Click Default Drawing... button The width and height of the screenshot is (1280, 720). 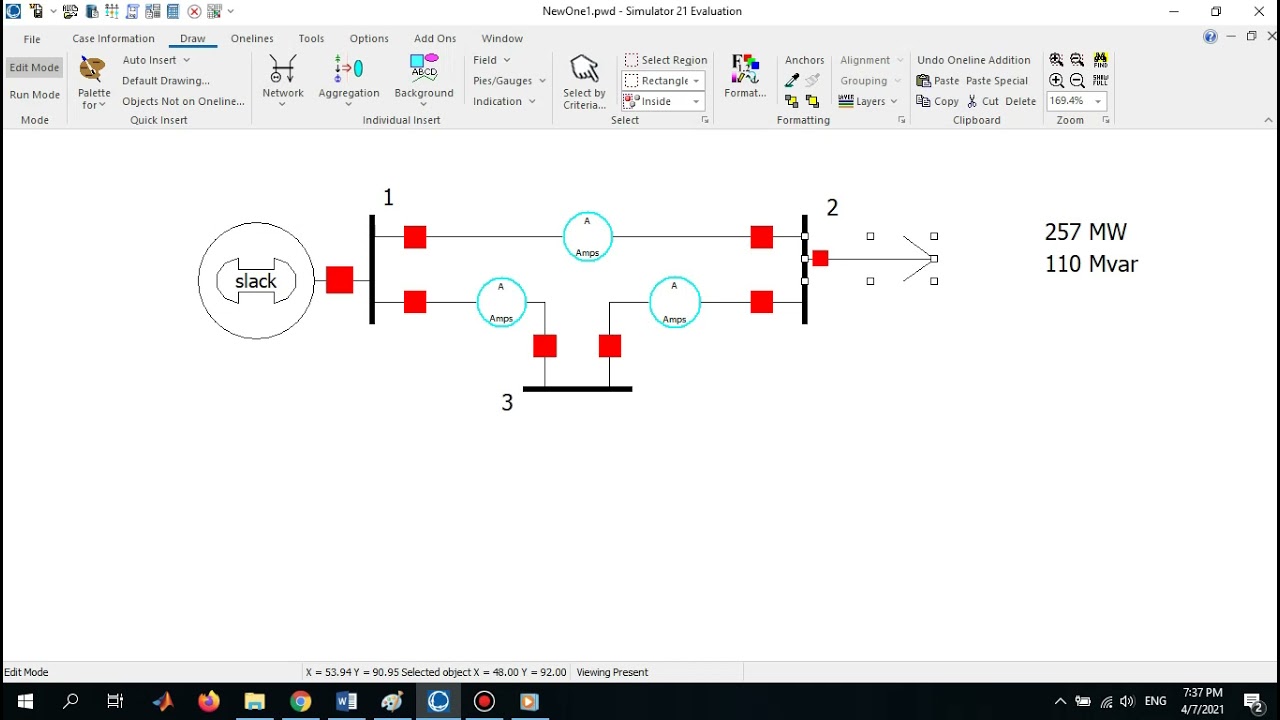[166, 81]
